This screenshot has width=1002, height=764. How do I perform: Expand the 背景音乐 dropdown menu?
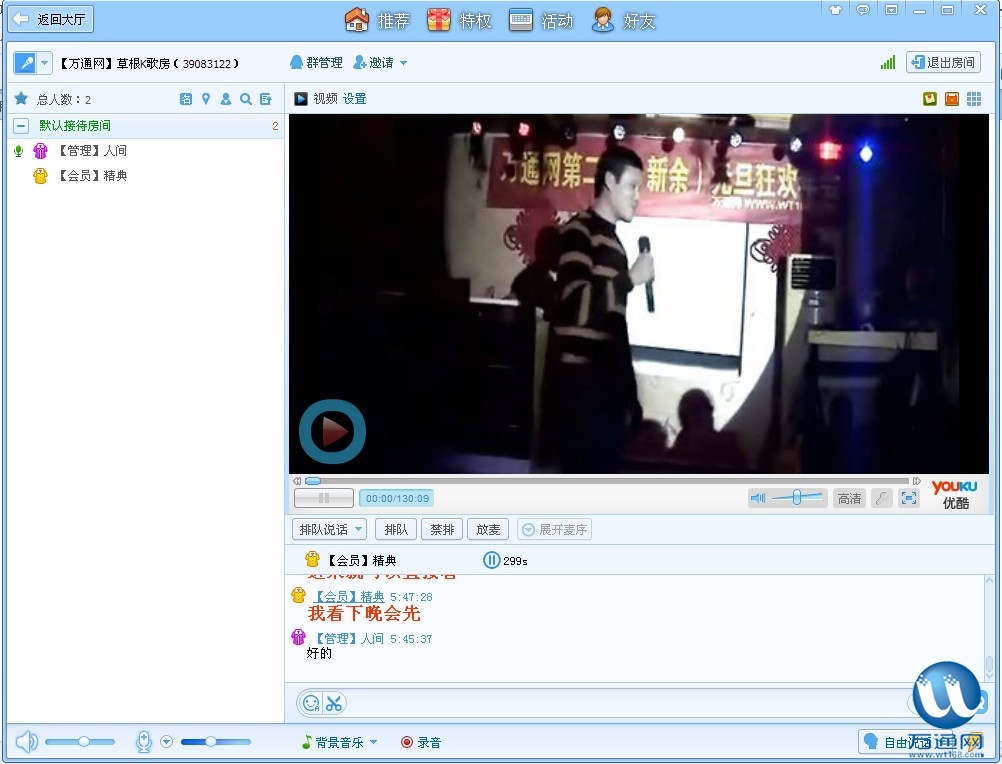tap(340, 742)
